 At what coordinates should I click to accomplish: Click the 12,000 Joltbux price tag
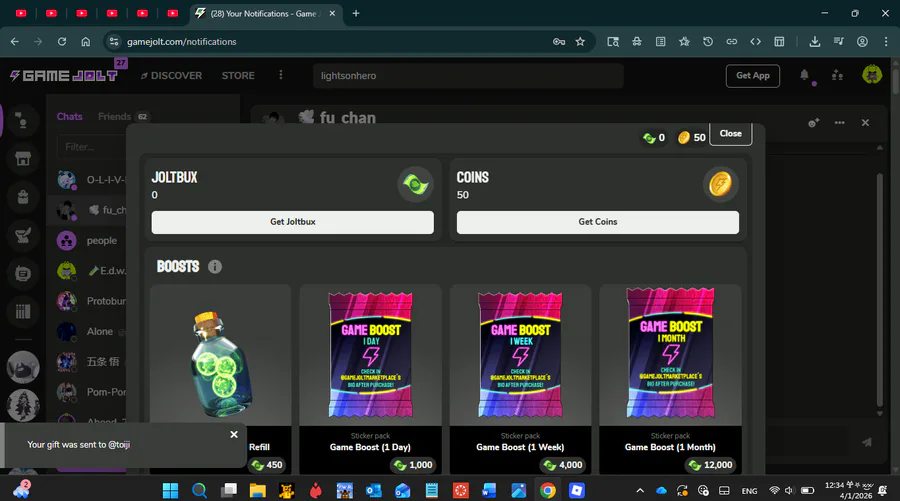(711, 465)
